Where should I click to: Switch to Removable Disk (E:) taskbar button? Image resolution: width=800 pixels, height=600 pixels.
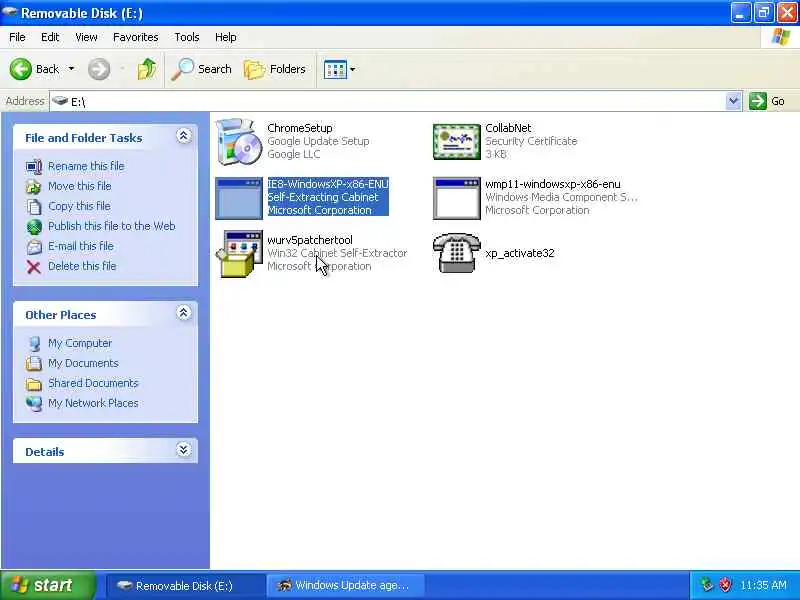185,586
